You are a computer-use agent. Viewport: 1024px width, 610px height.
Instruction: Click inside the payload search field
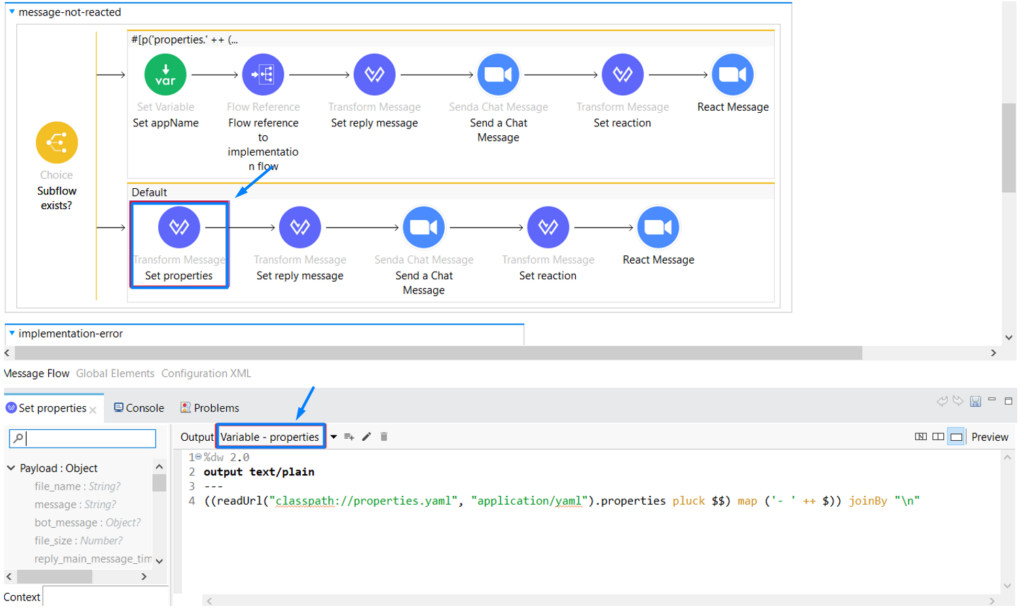point(85,438)
